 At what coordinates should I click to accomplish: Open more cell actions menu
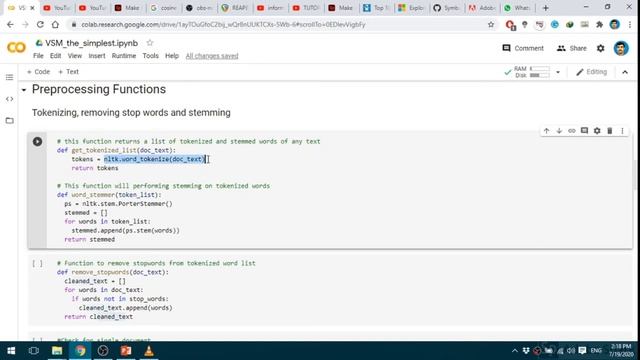(x=622, y=131)
